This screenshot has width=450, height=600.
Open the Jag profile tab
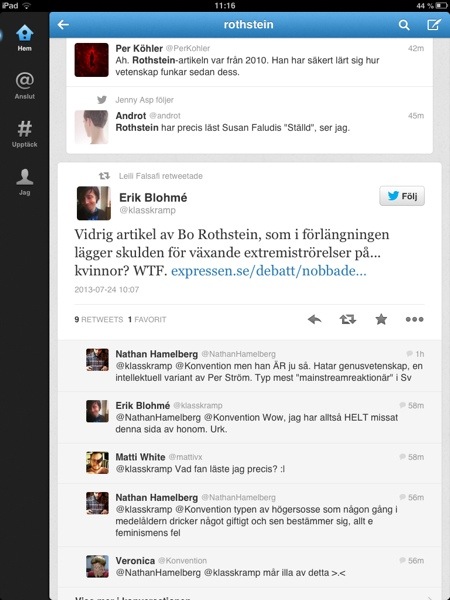24,182
